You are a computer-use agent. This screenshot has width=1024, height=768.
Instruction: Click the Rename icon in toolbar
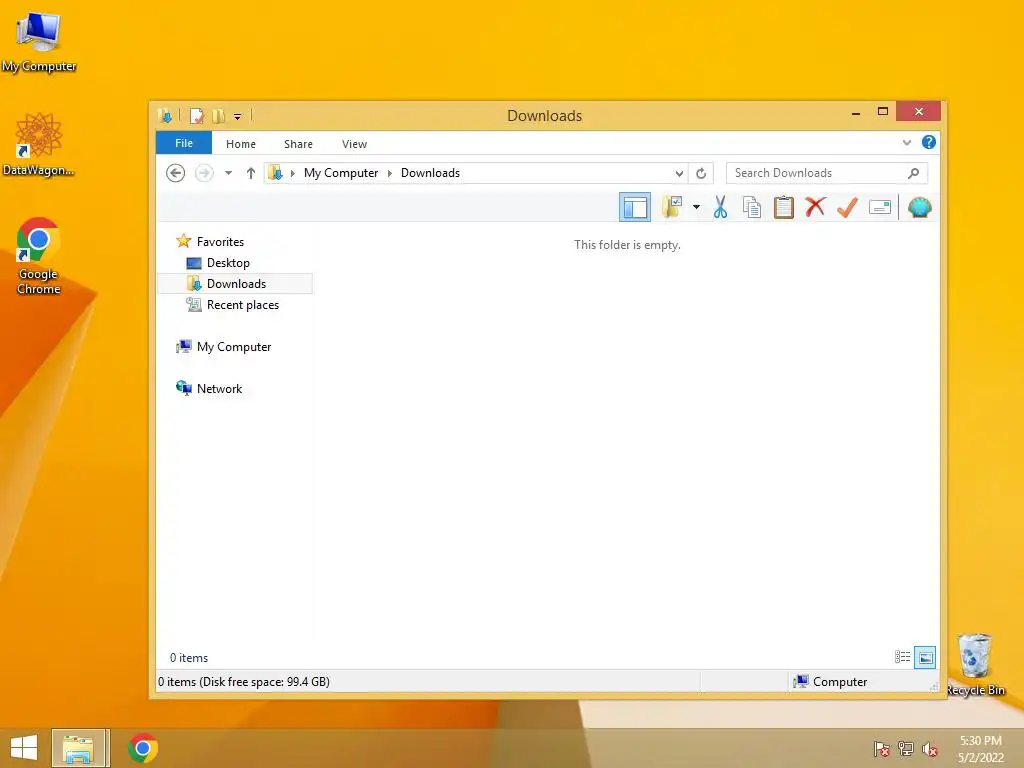[x=880, y=208]
